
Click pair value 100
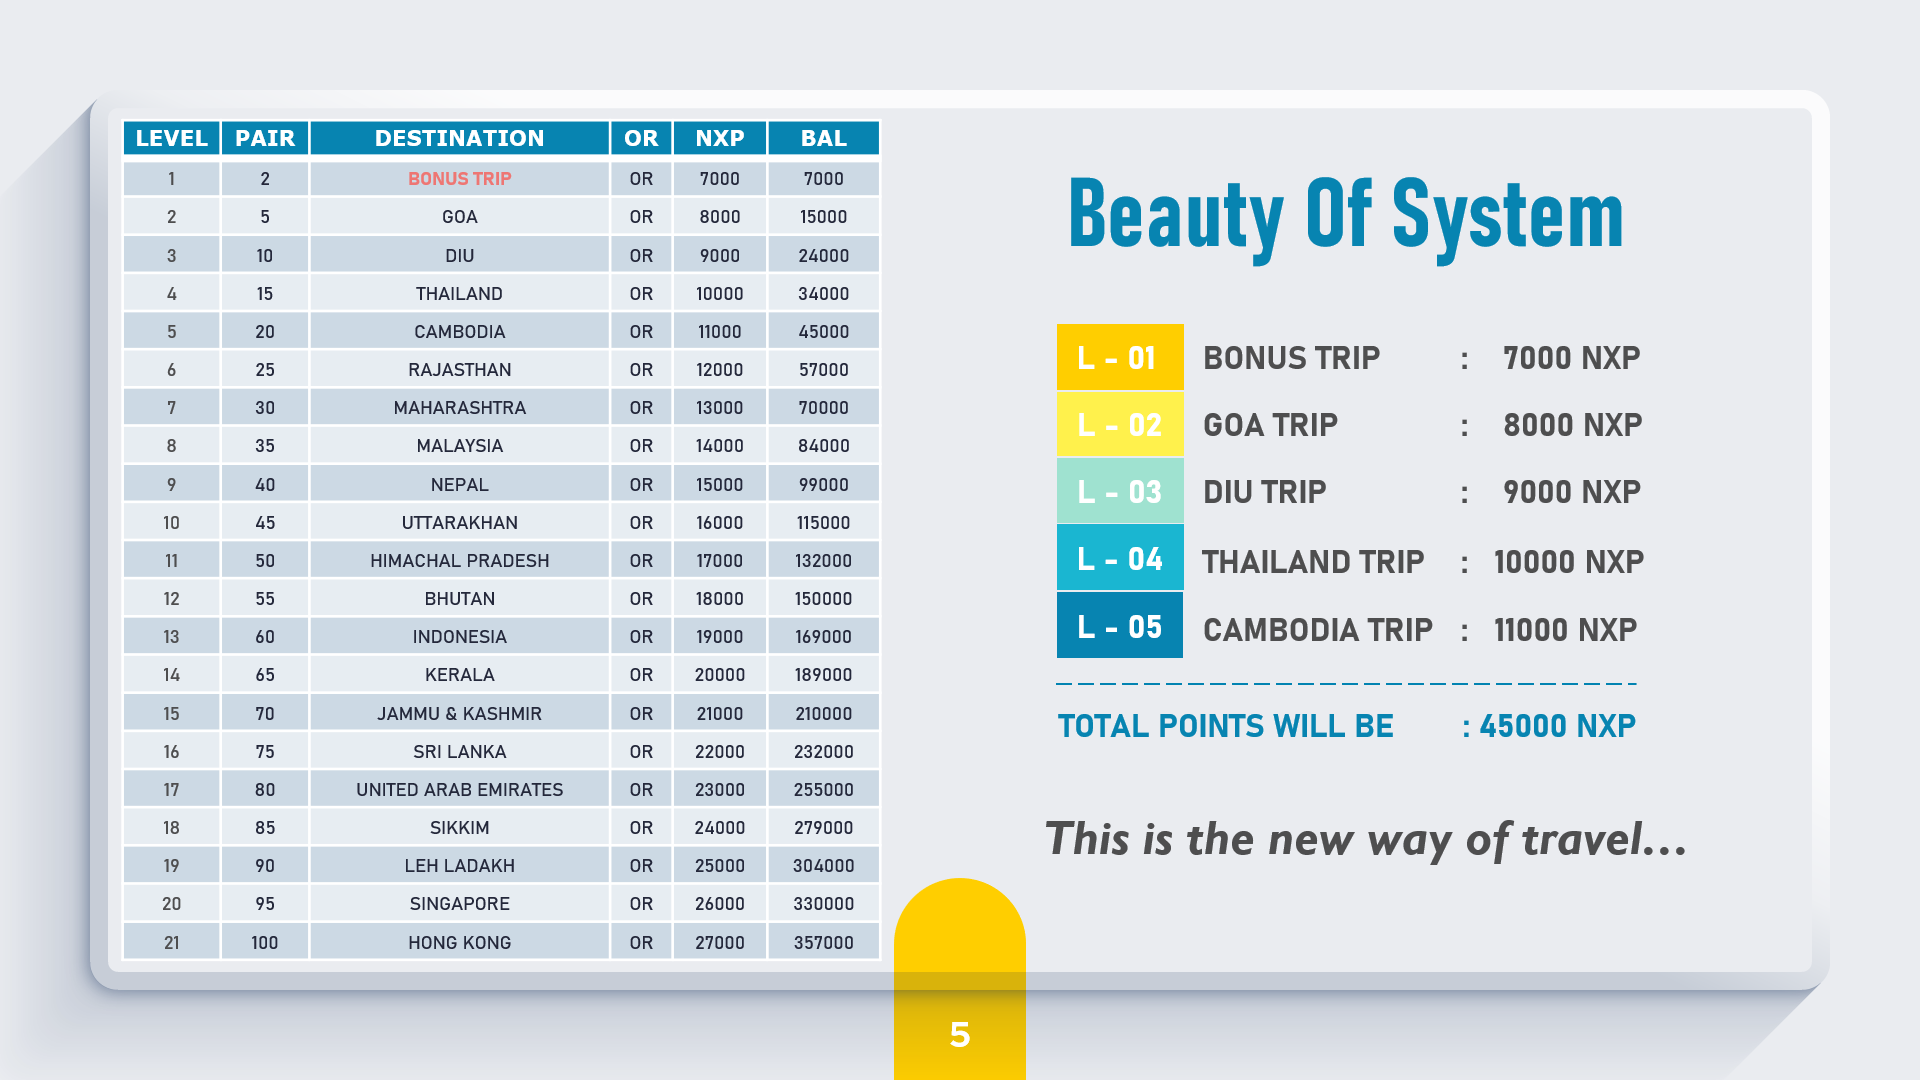(265, 943)
